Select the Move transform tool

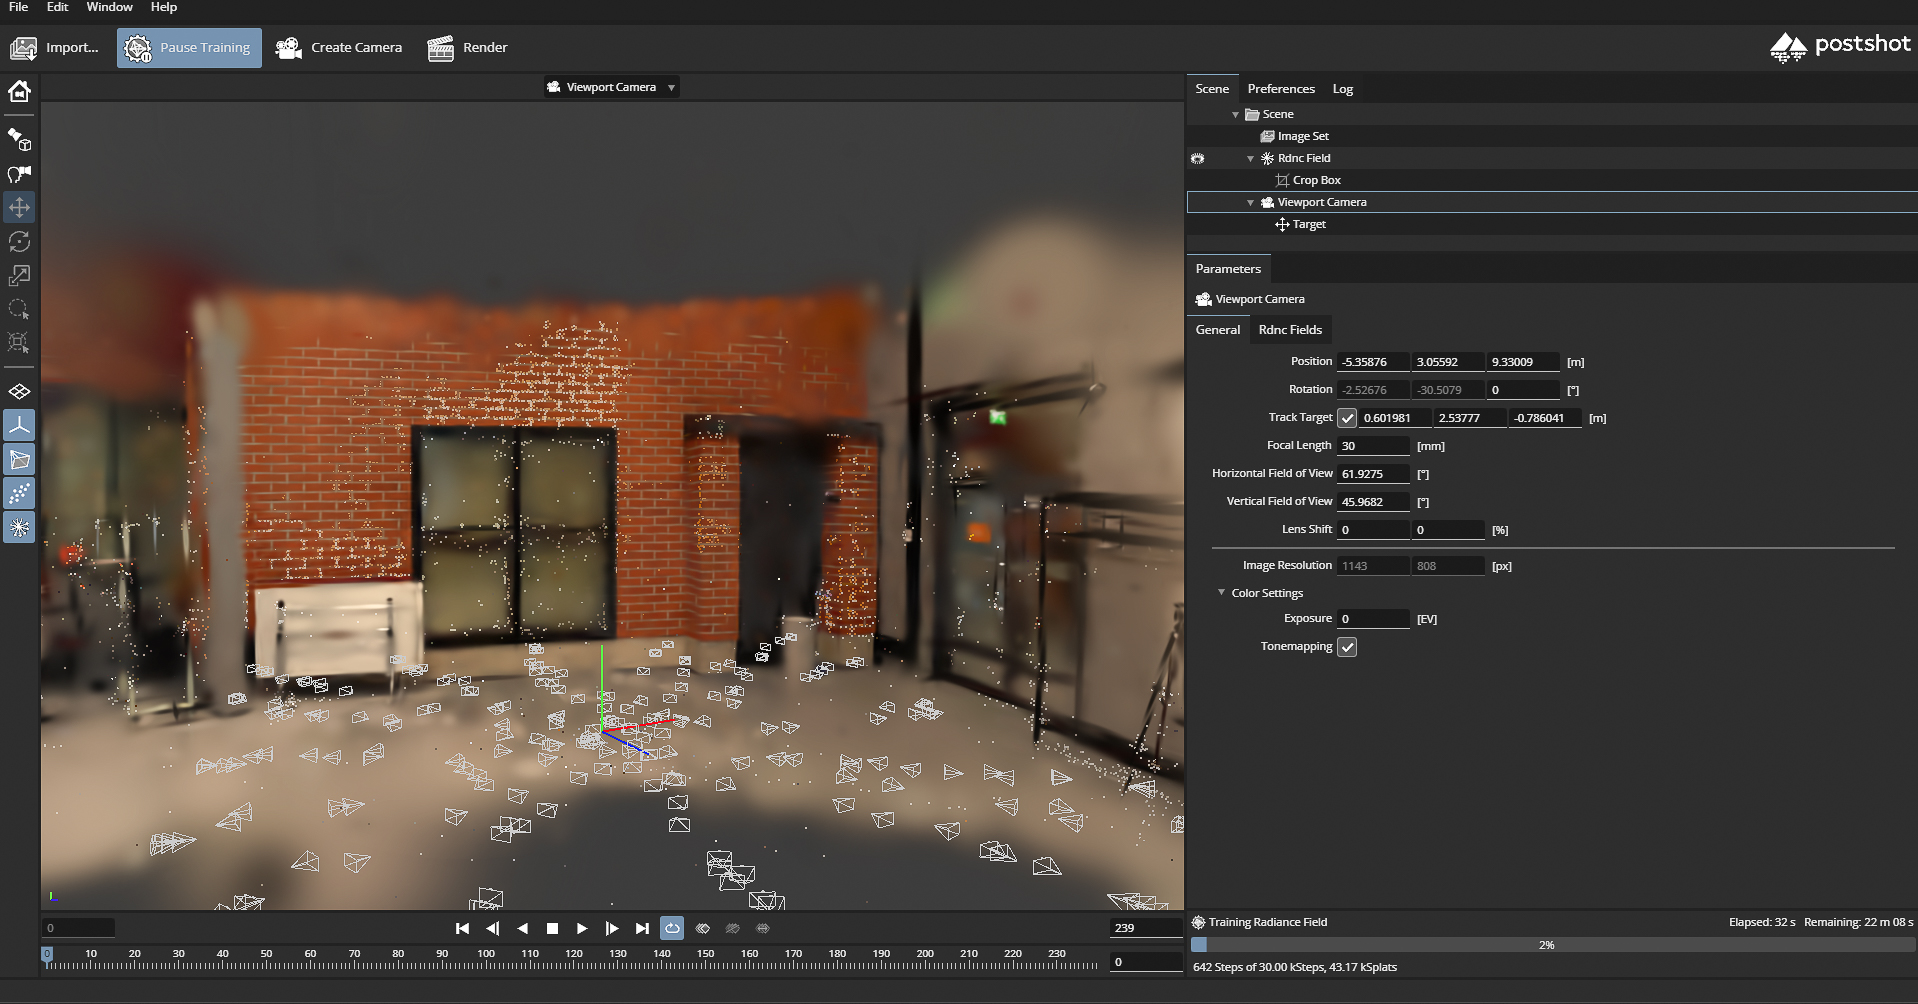pos(19,208)
